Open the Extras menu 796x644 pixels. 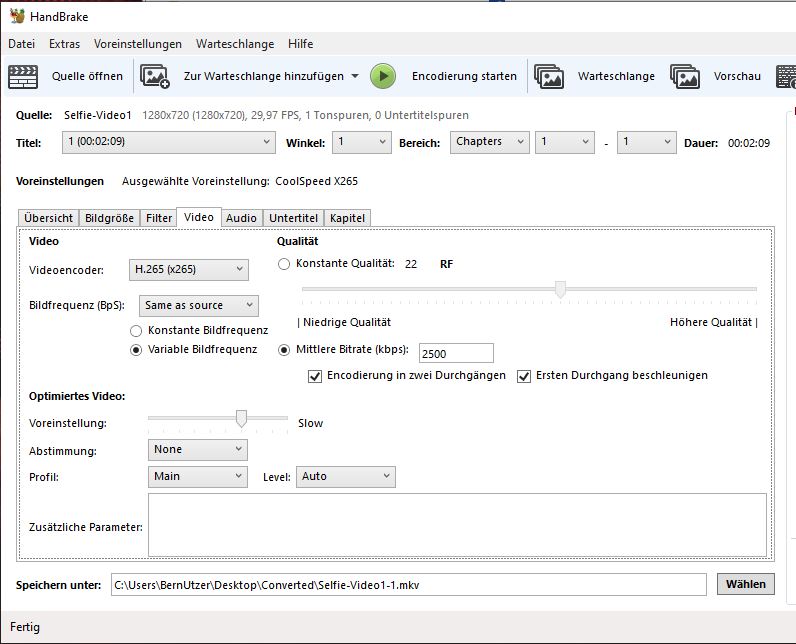pyautogui.click(x=64, y=44)
